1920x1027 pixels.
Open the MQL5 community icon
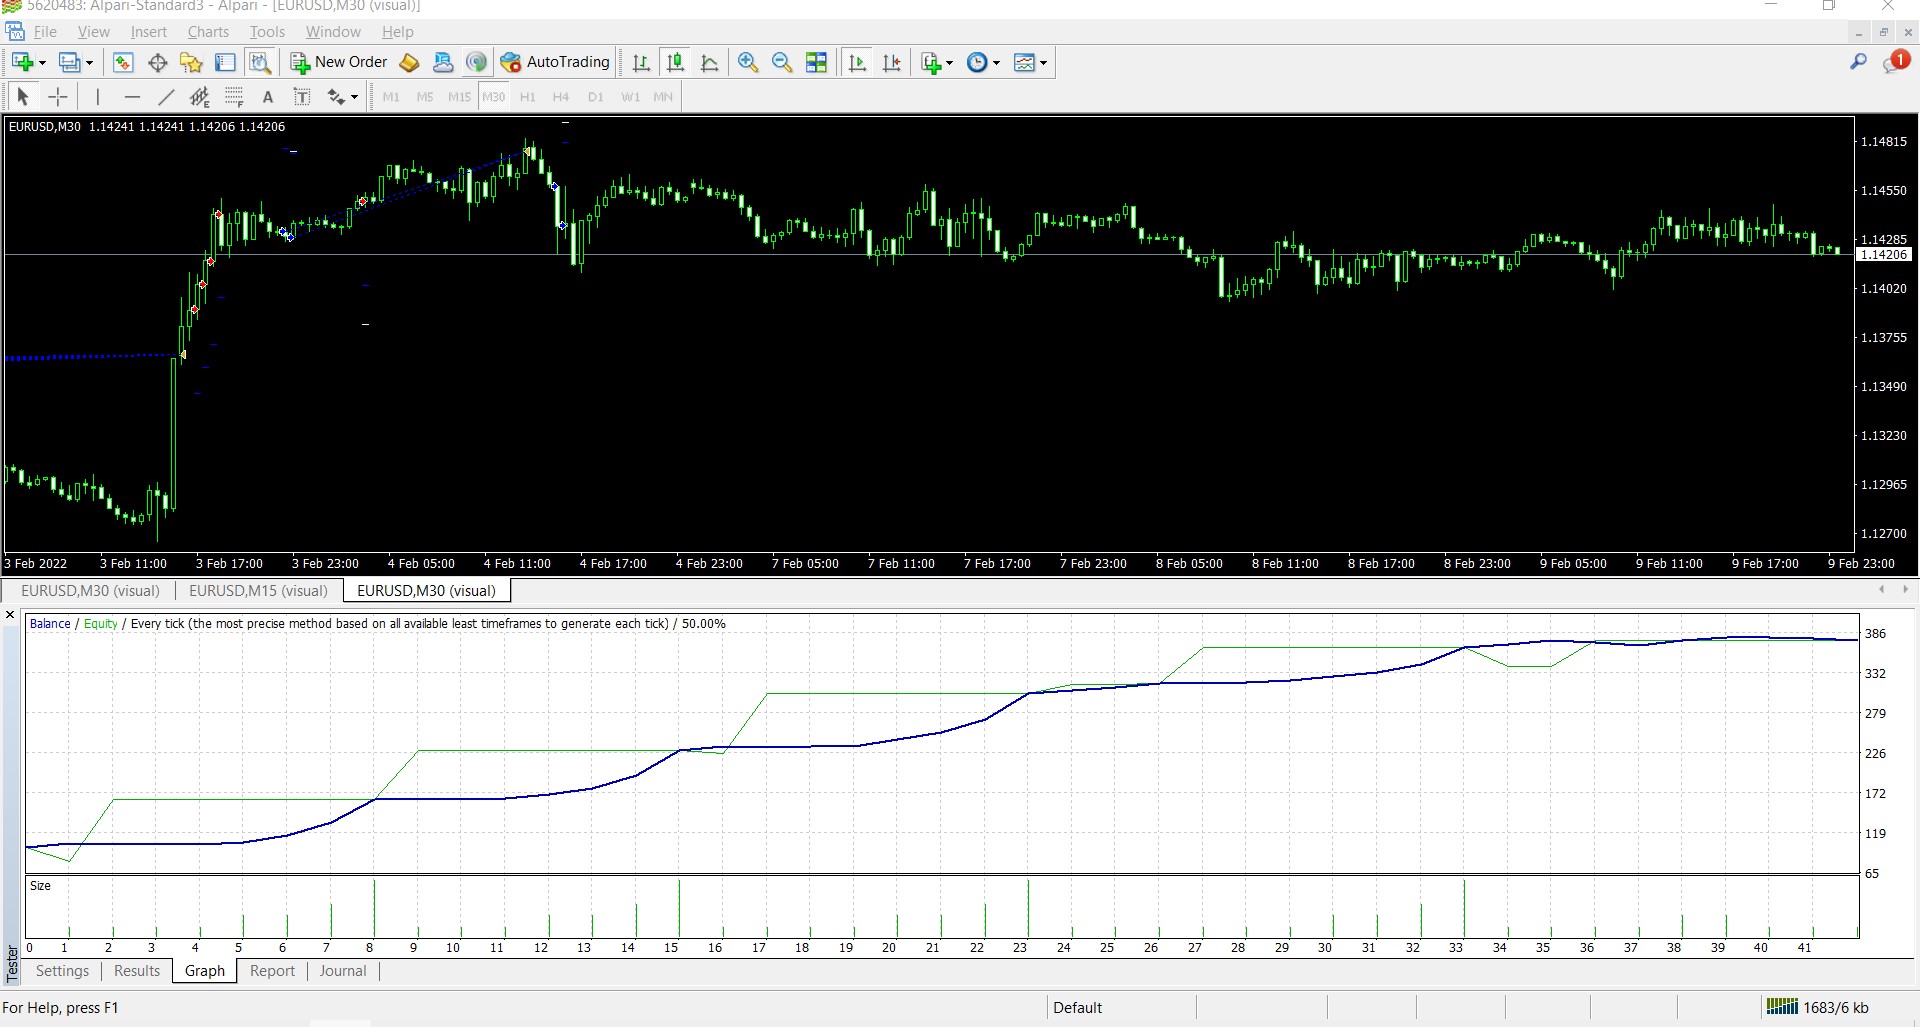tap(443, 62)
